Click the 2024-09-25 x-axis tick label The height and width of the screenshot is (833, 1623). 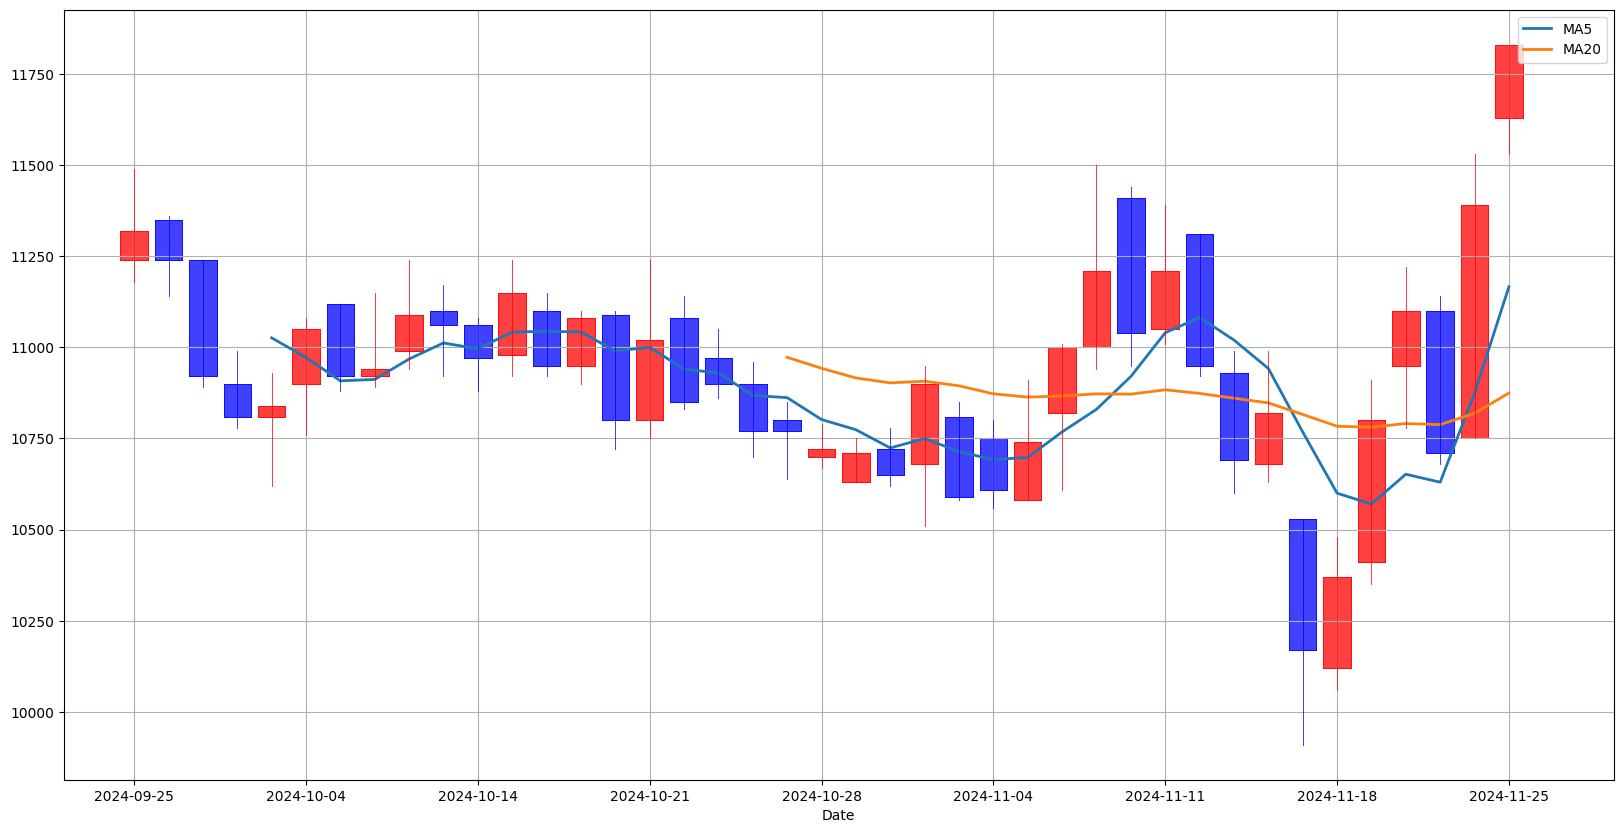pos(134,796)
